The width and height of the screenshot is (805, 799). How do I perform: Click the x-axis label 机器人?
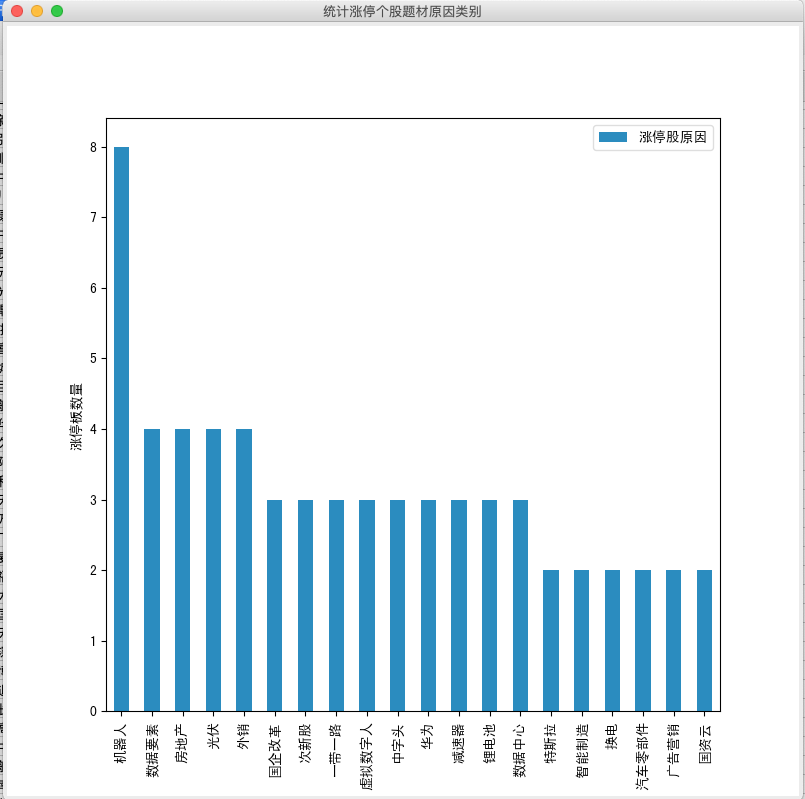pos(121,744)
